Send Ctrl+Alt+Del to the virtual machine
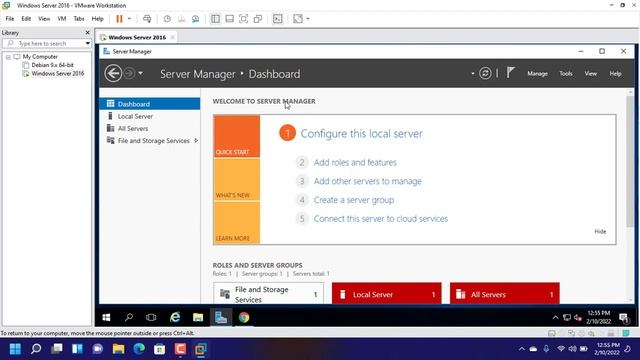 point(147,19)
